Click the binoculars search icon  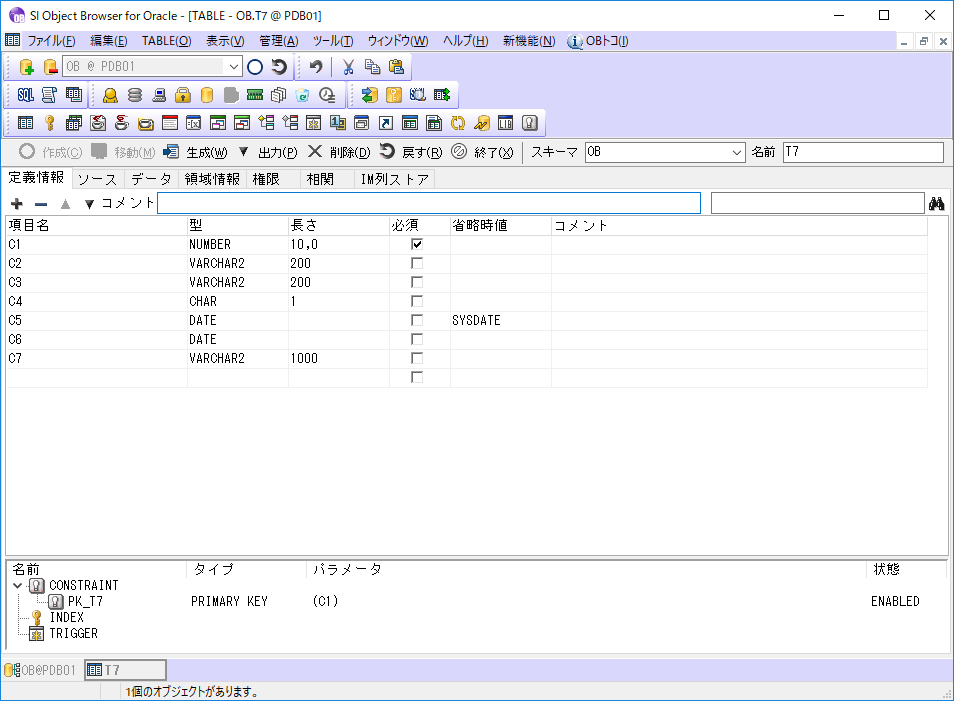pos(937,203)
